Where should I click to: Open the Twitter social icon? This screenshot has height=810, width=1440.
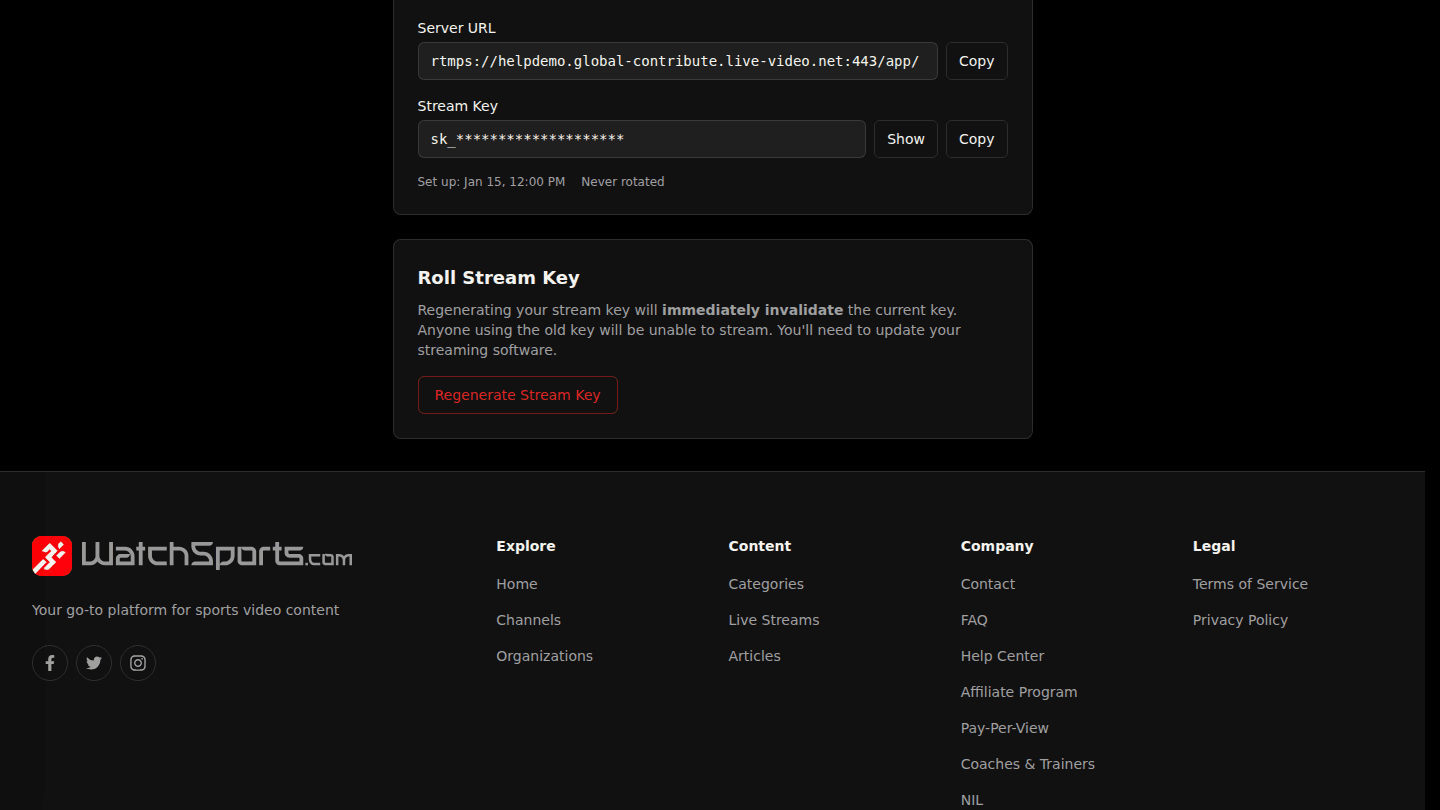94,663
